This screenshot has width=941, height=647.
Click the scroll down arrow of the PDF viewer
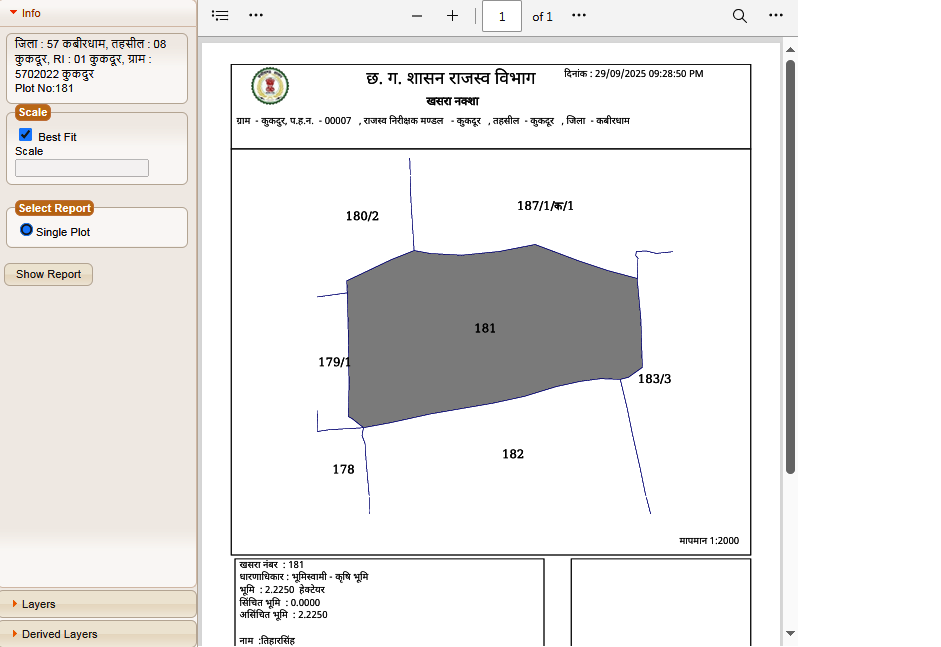[x=790, y=633]
